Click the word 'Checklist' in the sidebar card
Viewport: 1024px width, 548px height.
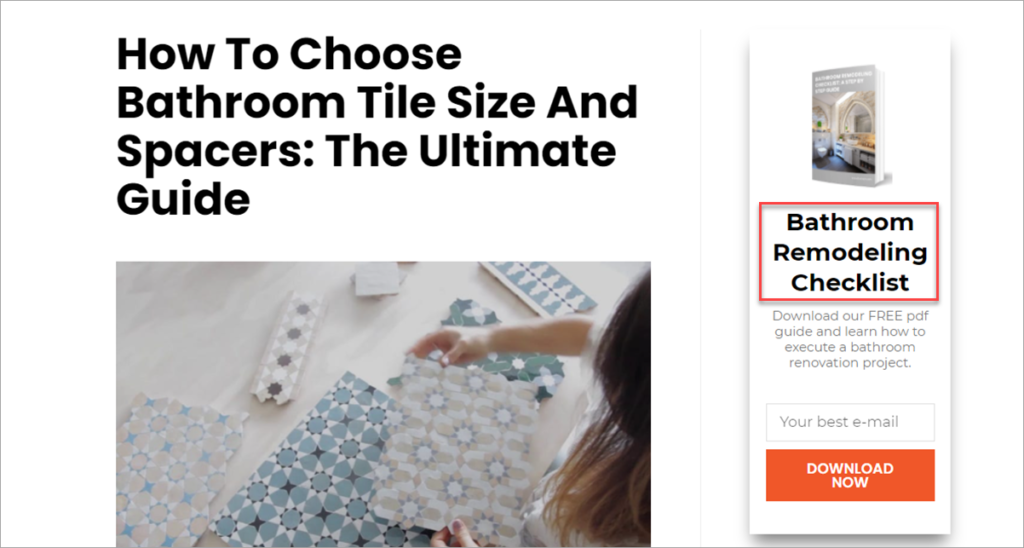pyautogui.click(x=850, y=283)
